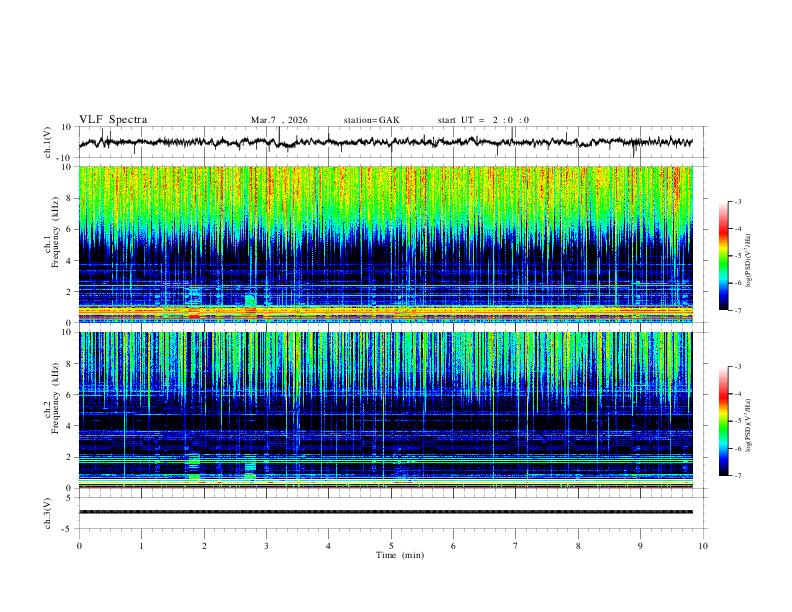Click the '-7' tick on ch.2 colorbar
Viewport: 792px width, 612px height.
point(737,476)
